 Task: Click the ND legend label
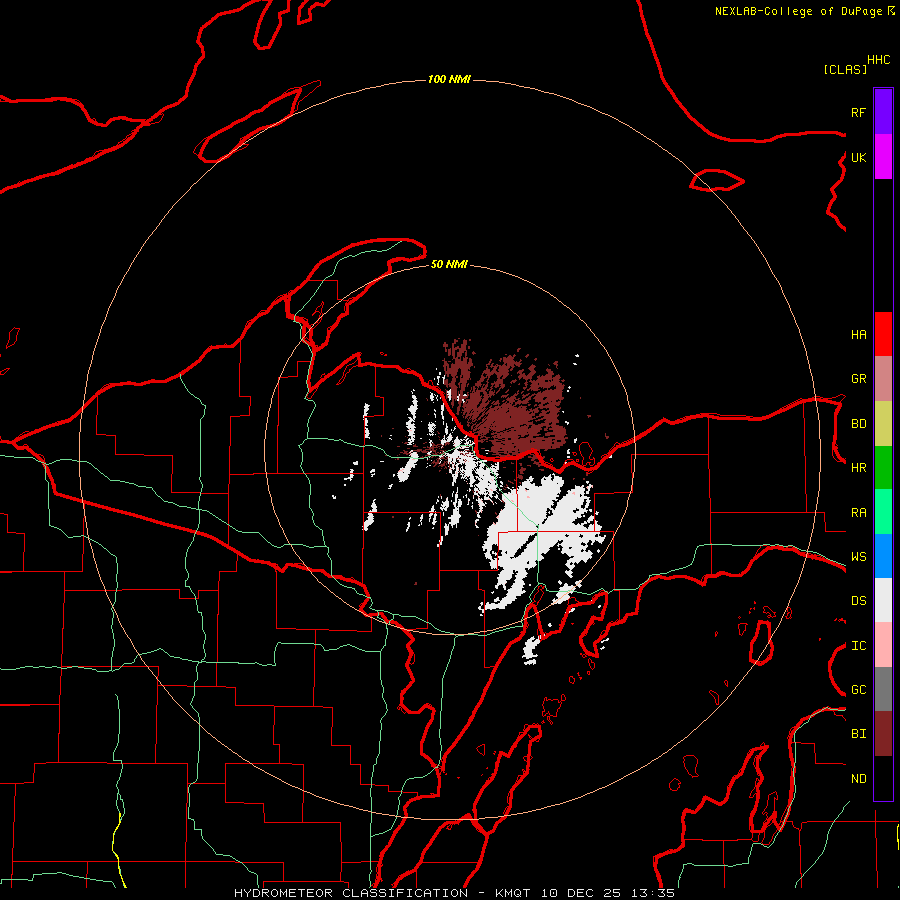(x=858, y=779)
